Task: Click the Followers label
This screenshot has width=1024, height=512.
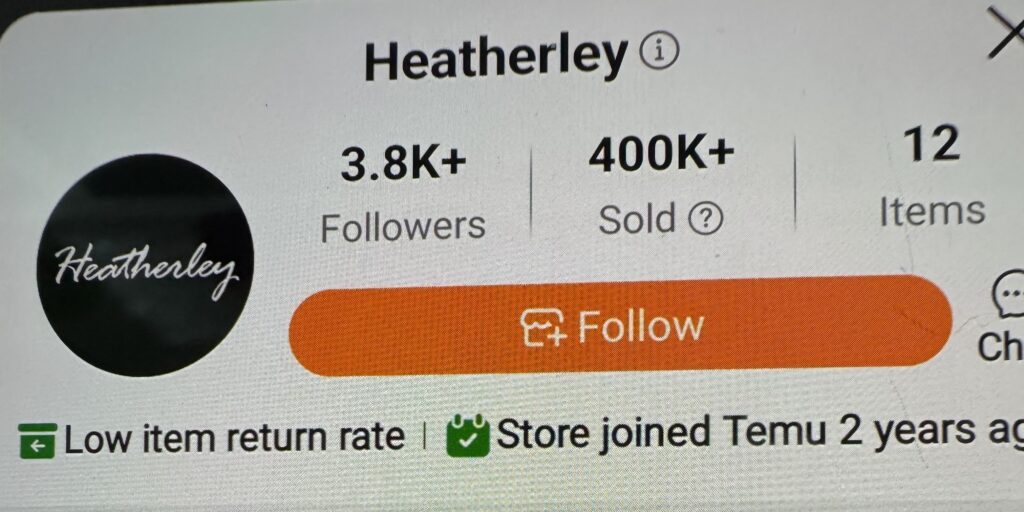Action: (x=404, y=227)
